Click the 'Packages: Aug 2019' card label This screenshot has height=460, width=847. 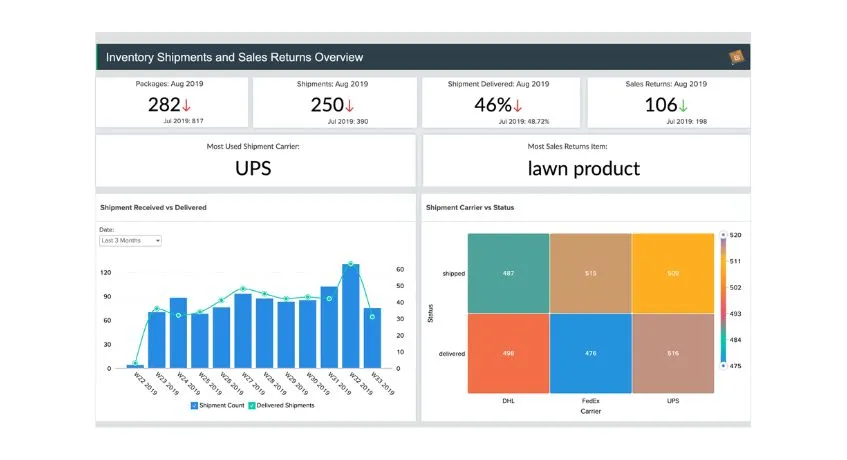[170, 84]
